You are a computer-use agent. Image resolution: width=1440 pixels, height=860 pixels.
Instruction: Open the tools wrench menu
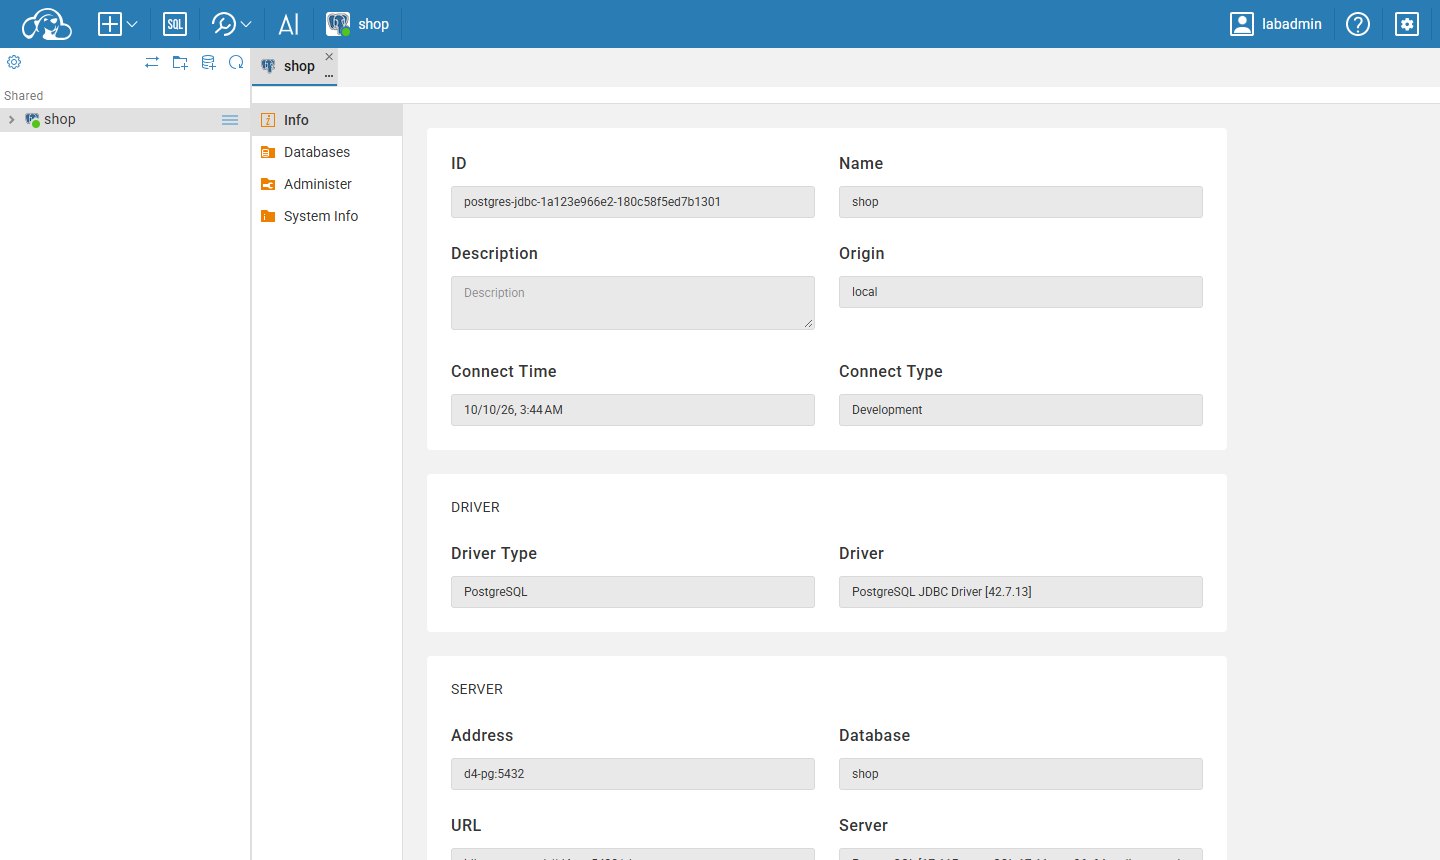231,24
